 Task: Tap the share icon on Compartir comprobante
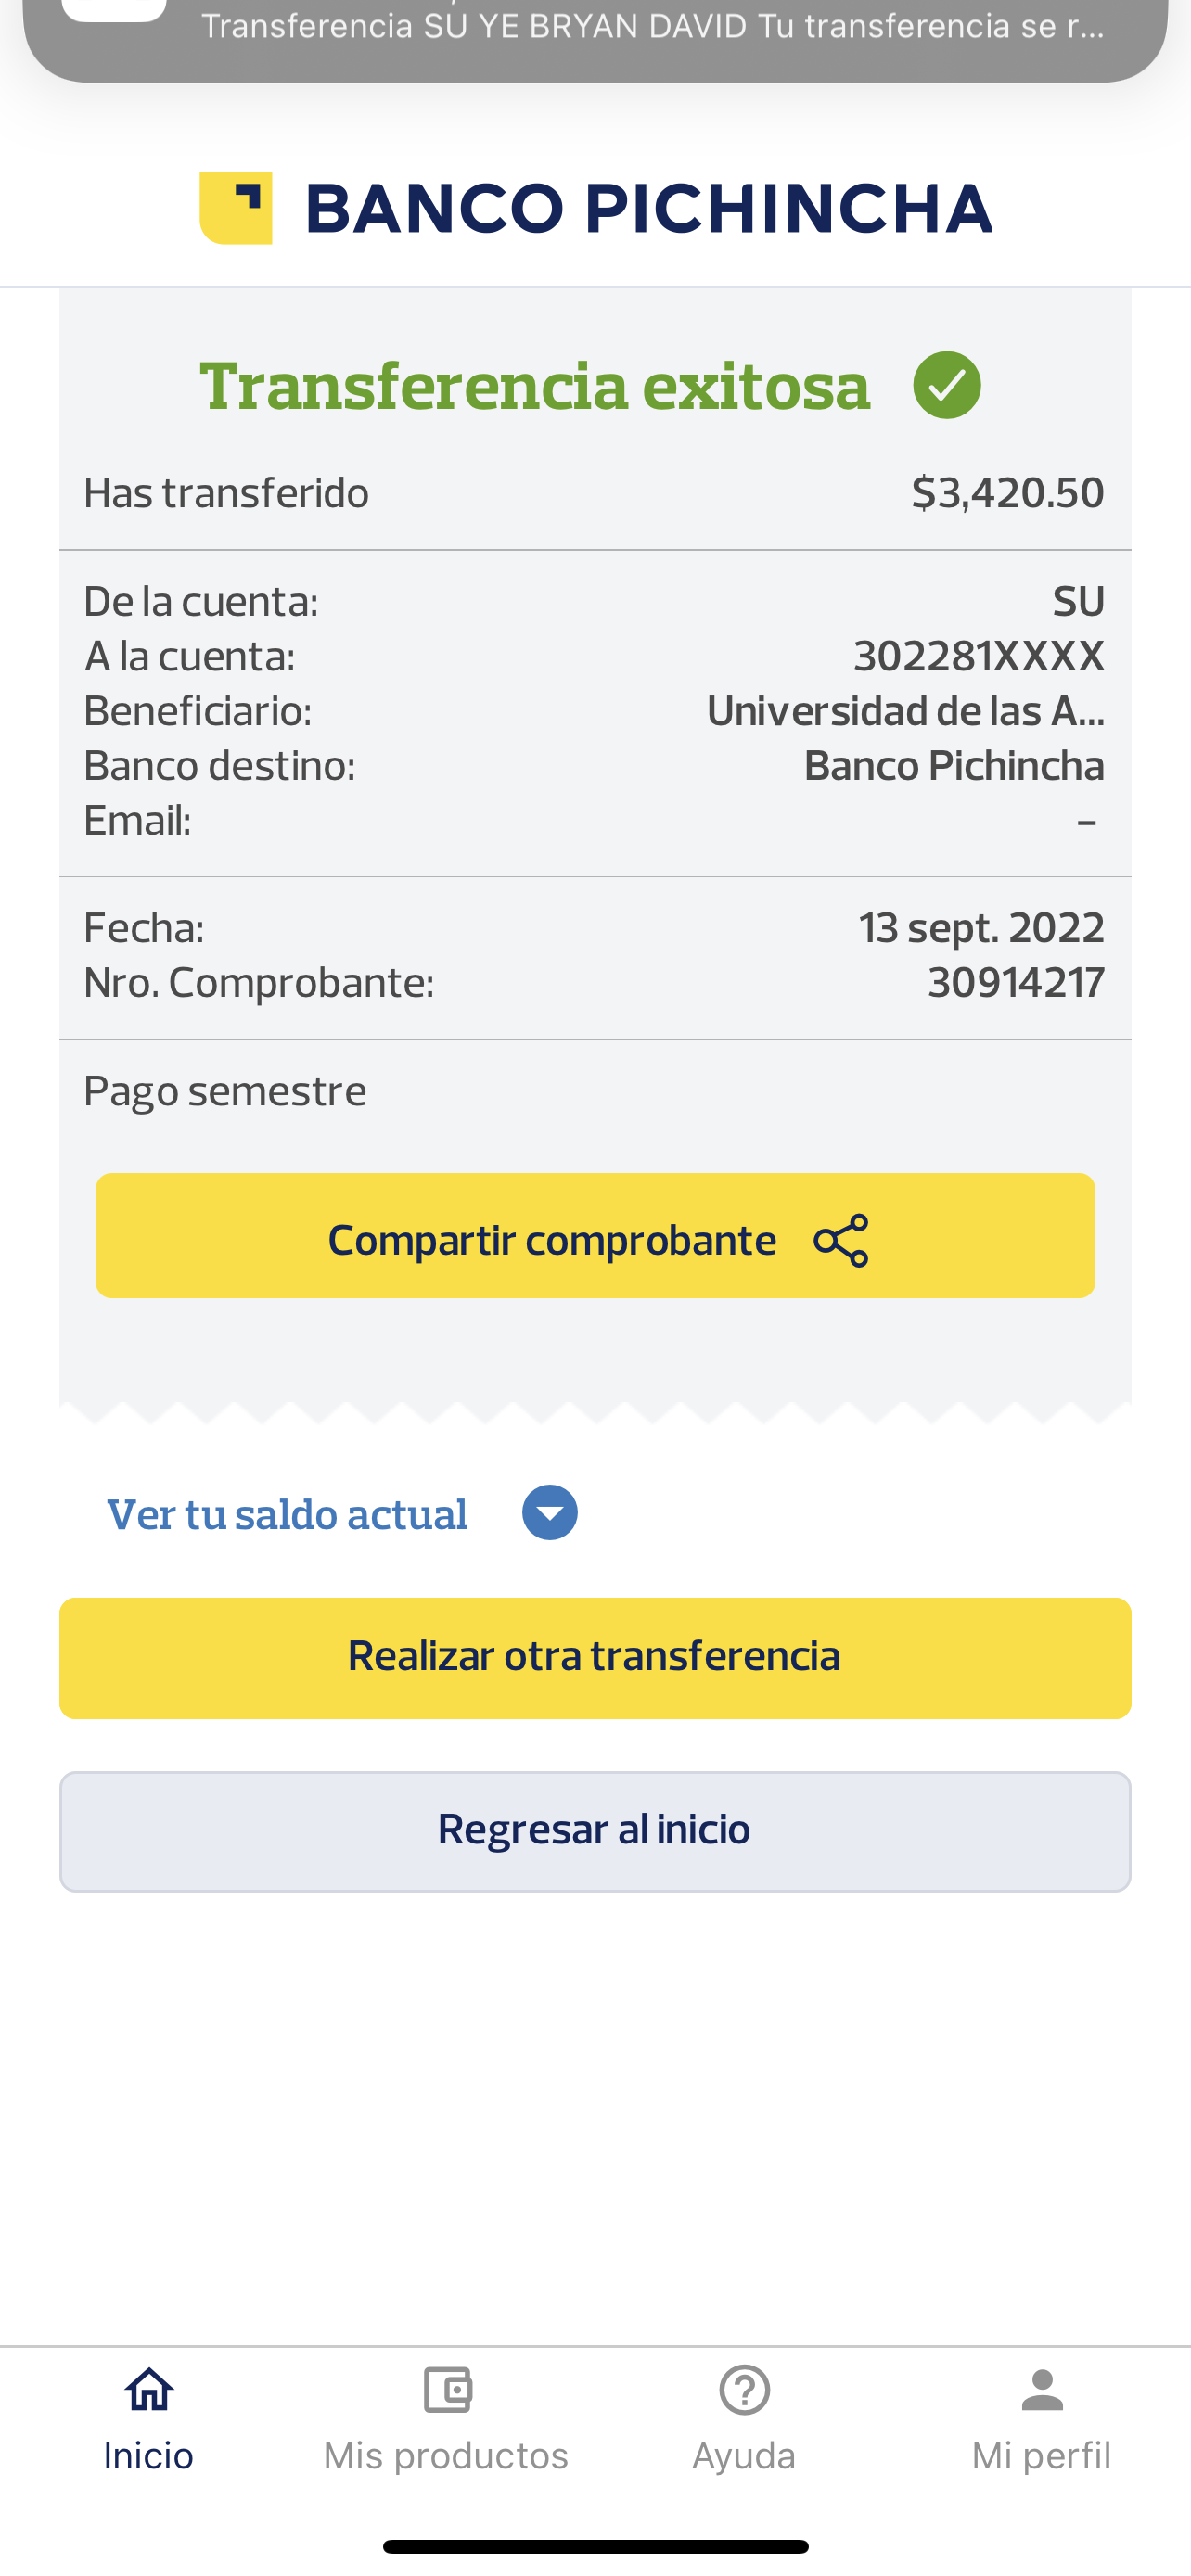pyautogui.click(x=842, y=1240)
